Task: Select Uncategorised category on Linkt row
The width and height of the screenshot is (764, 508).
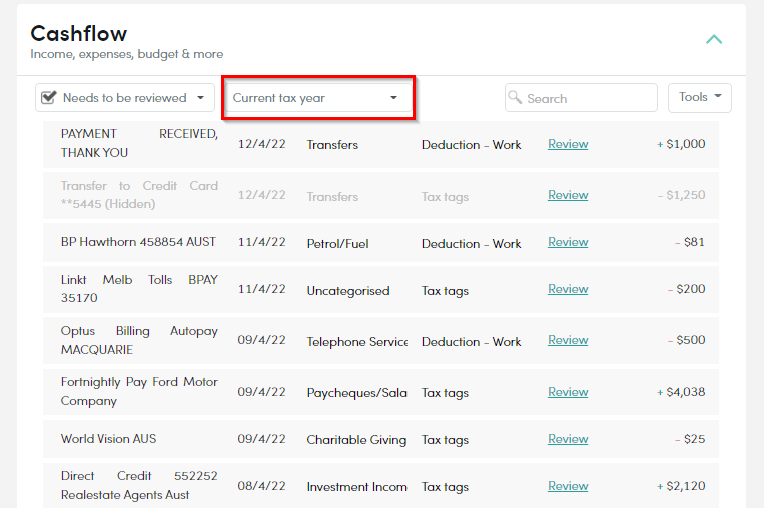Action: (x=348, y=291)
